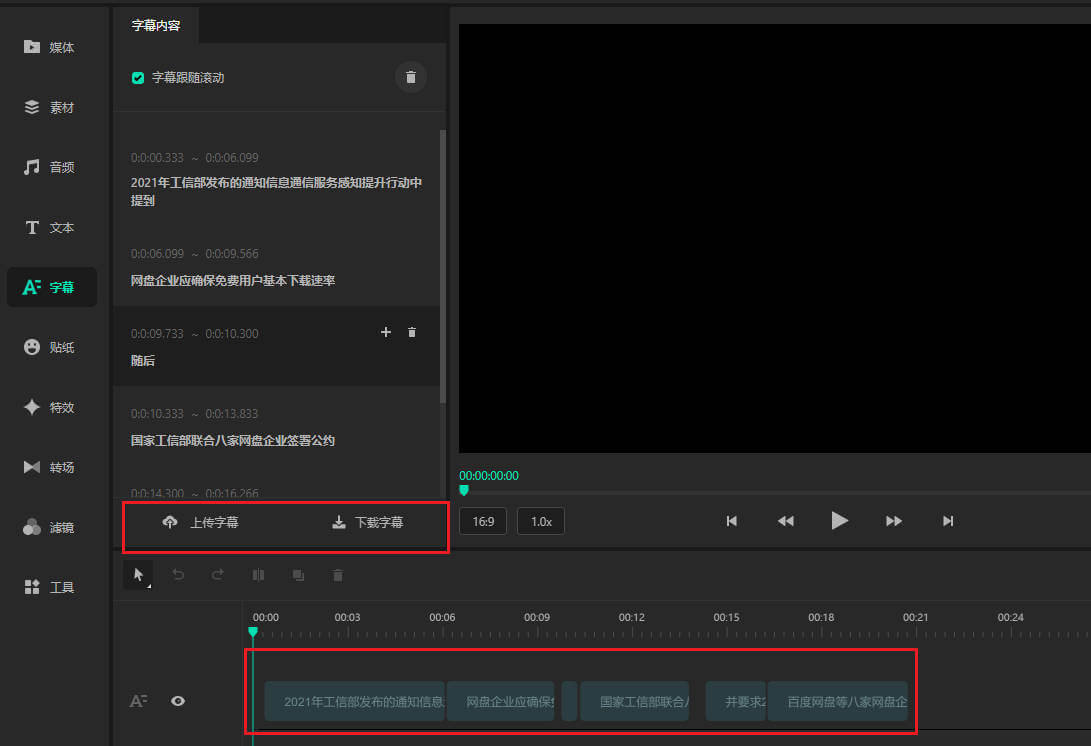This screenshot has width=1091, height=746.
Task: Redo the action in timeline toolbar
Action: pos(218,575)
